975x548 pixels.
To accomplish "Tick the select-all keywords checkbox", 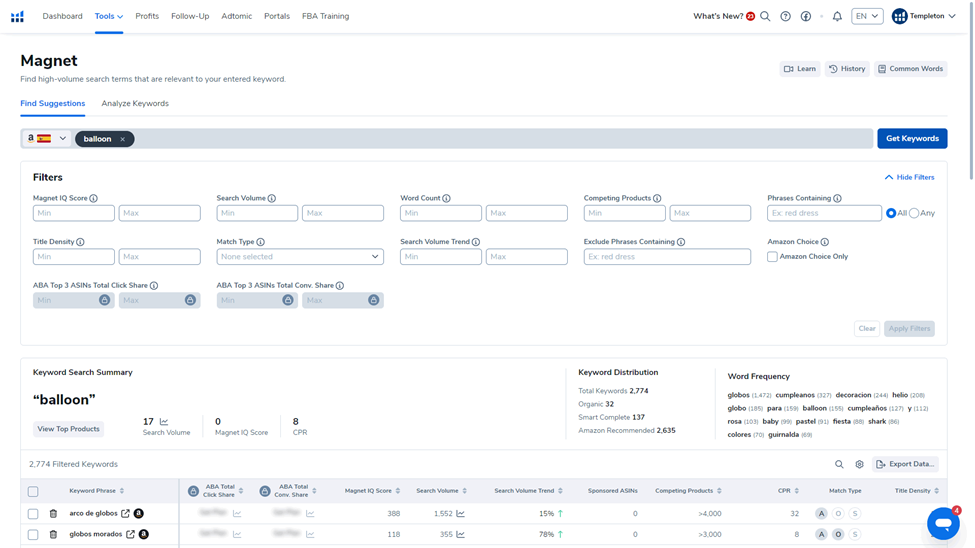I will click(33, 491).
